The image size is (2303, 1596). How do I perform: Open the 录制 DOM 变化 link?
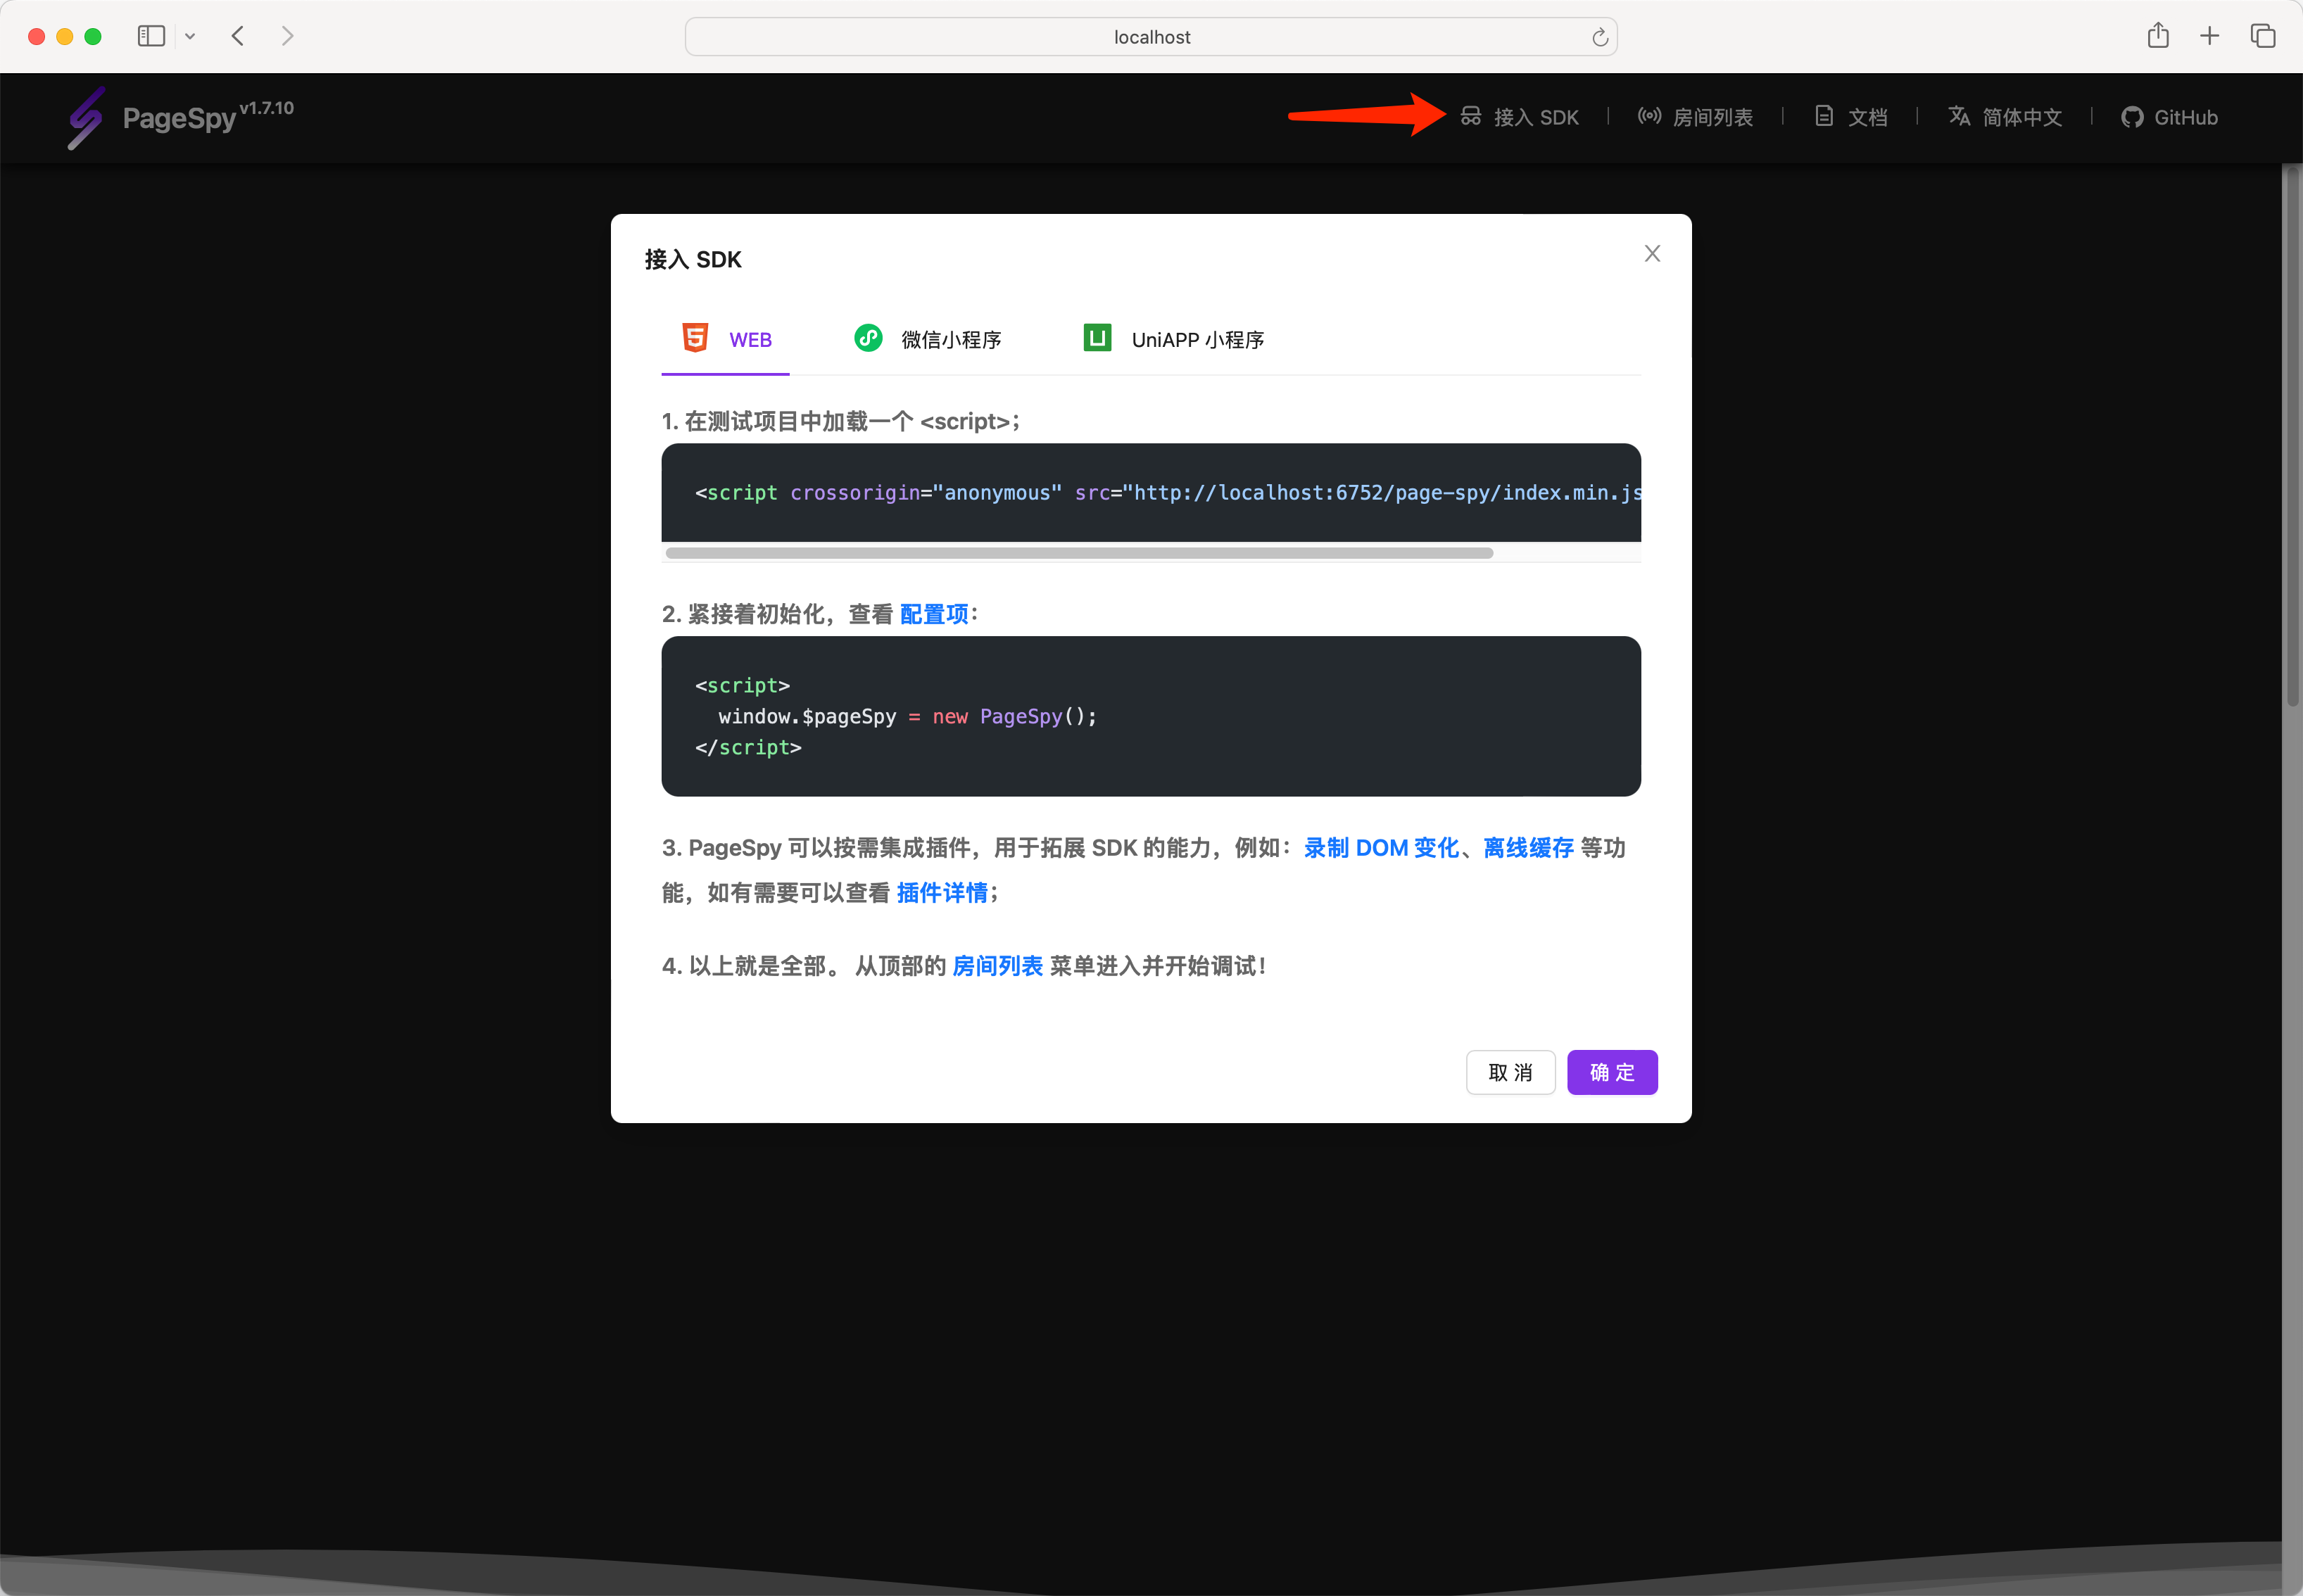(1381, 848)
